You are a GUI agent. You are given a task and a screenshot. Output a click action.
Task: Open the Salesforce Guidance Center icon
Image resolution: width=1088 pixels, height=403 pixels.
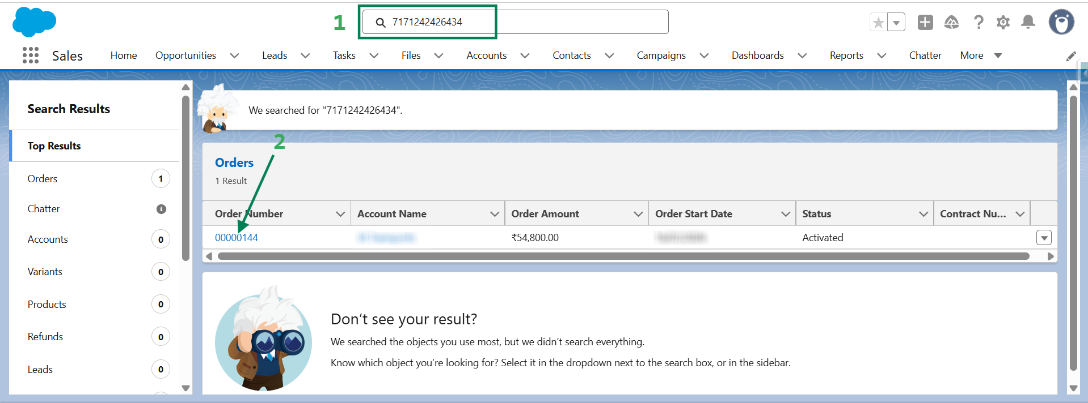pos(951,22)
